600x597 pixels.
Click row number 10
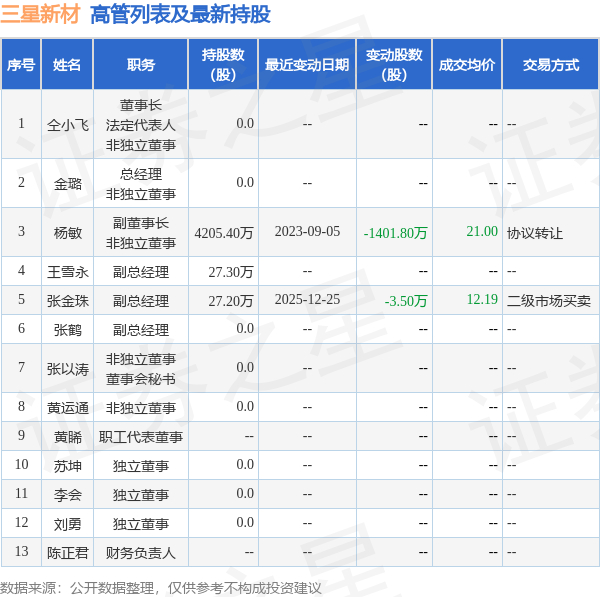(x=21, y=465)
